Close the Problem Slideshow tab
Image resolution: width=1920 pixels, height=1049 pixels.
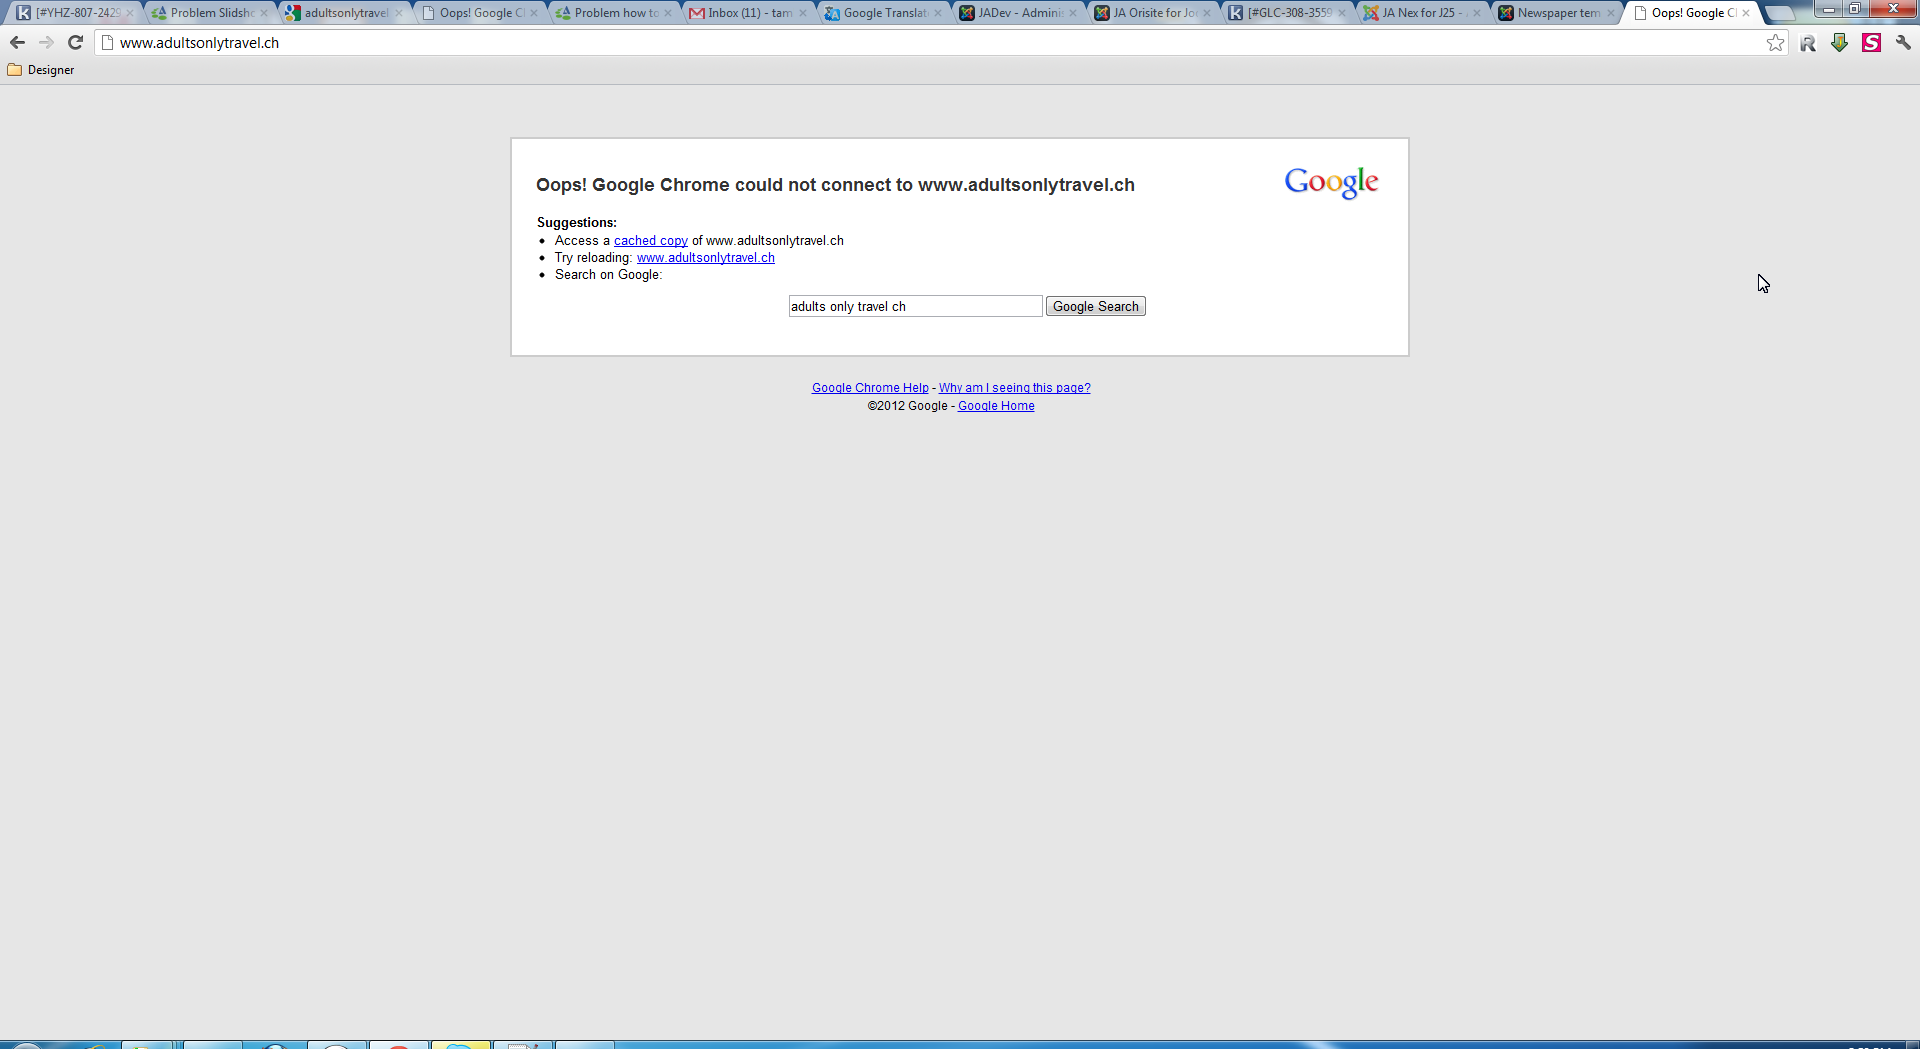point(264,13)
